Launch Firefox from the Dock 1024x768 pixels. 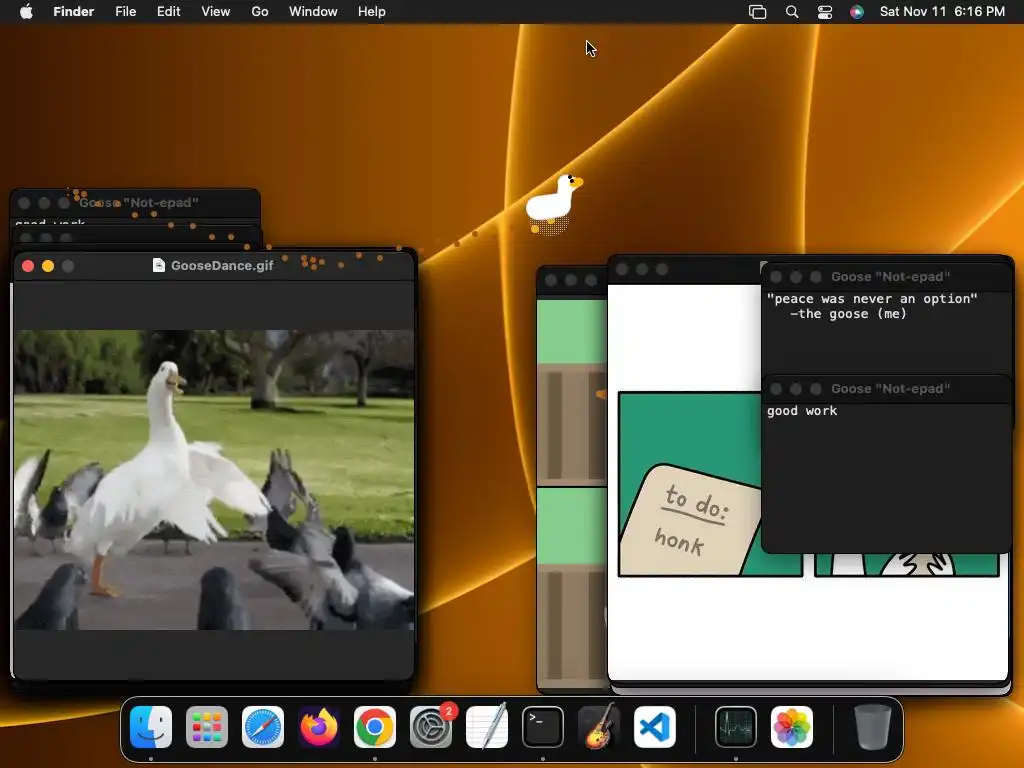[319, 727]
